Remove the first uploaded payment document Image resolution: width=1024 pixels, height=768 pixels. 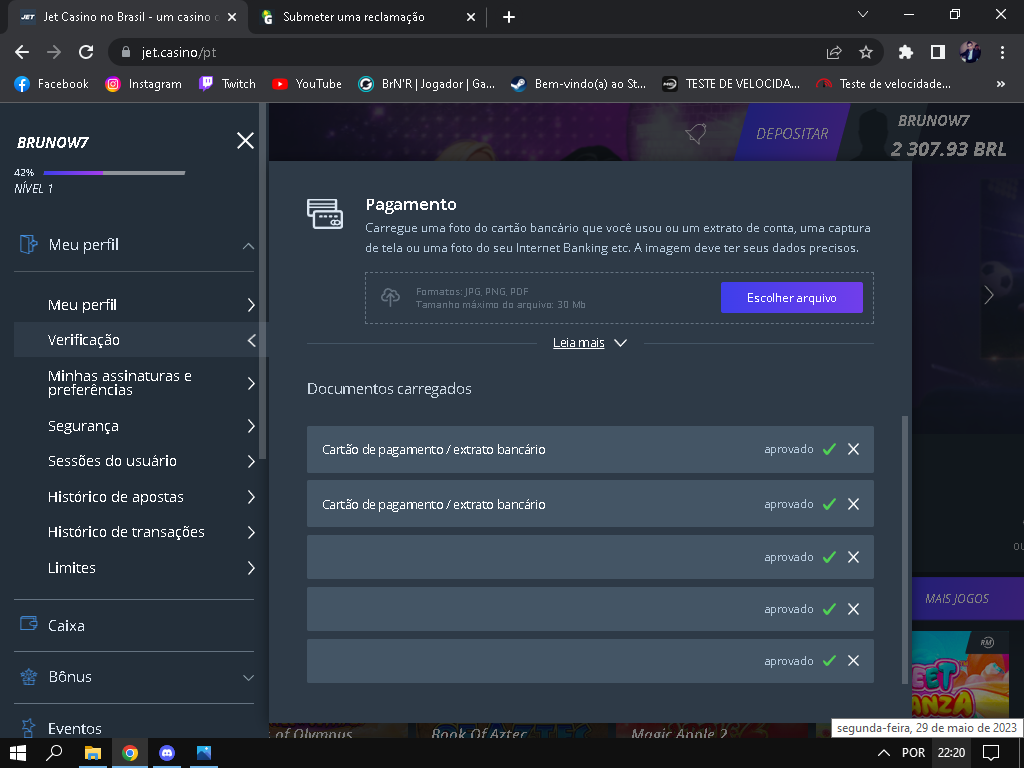pyautogui.click(x=853, y=450)
